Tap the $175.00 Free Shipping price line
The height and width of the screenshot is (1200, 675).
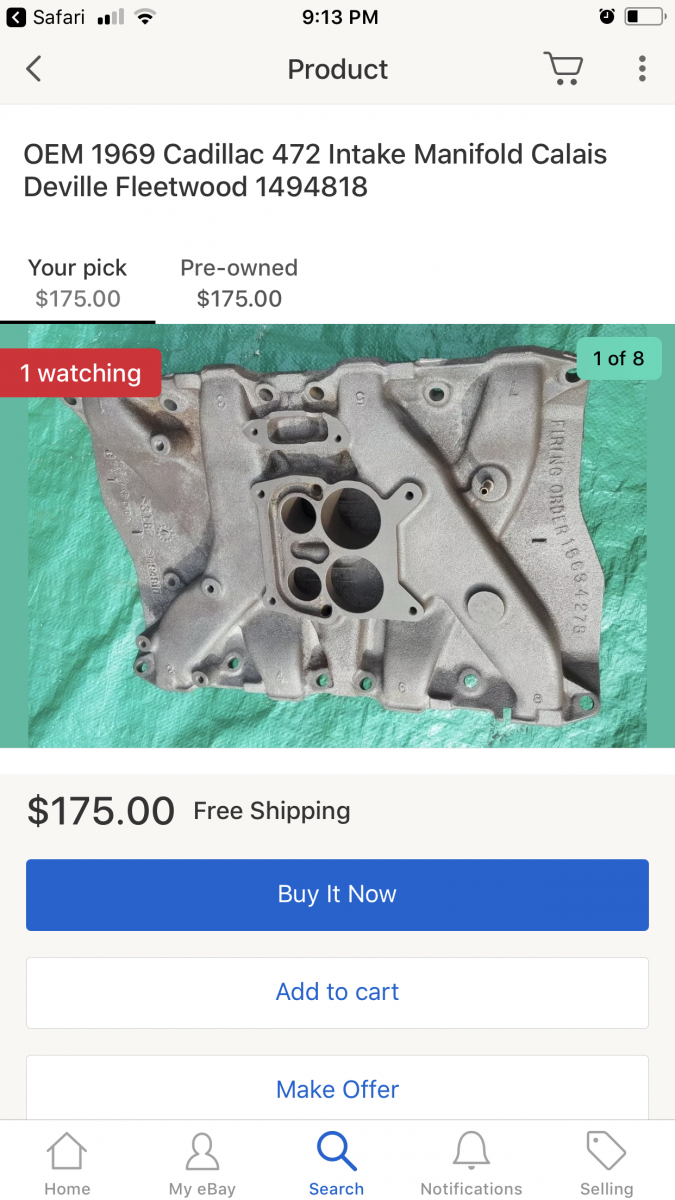(x=188, y=811)
